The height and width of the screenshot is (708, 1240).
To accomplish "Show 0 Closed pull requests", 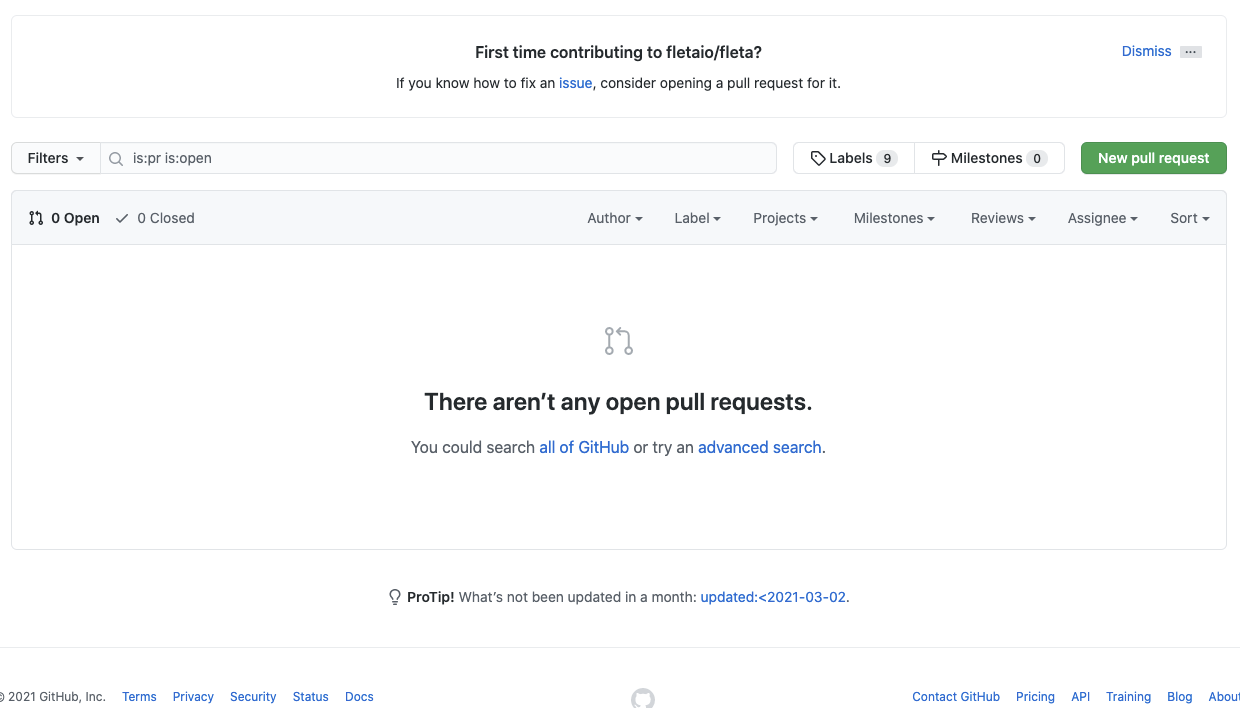I will point(155,218).
